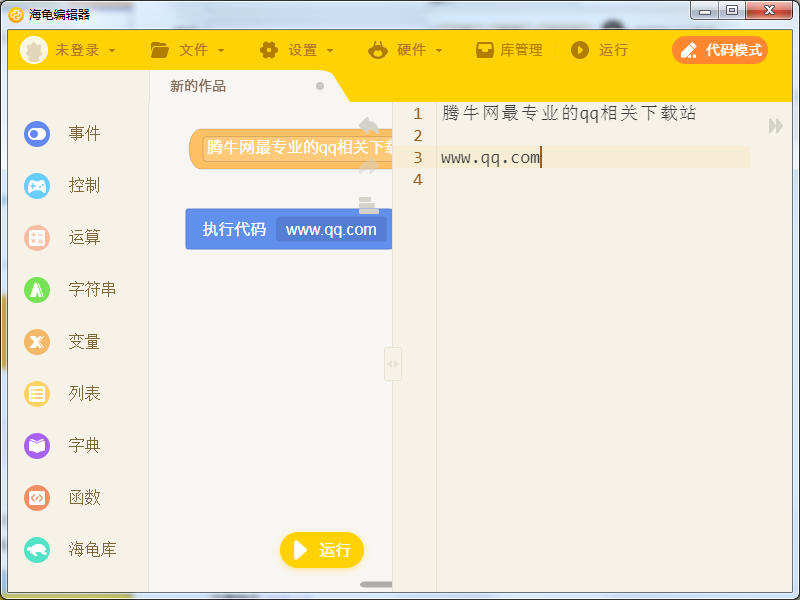
Task: Click the 列表 category label
Action: (x=84, y=393)
